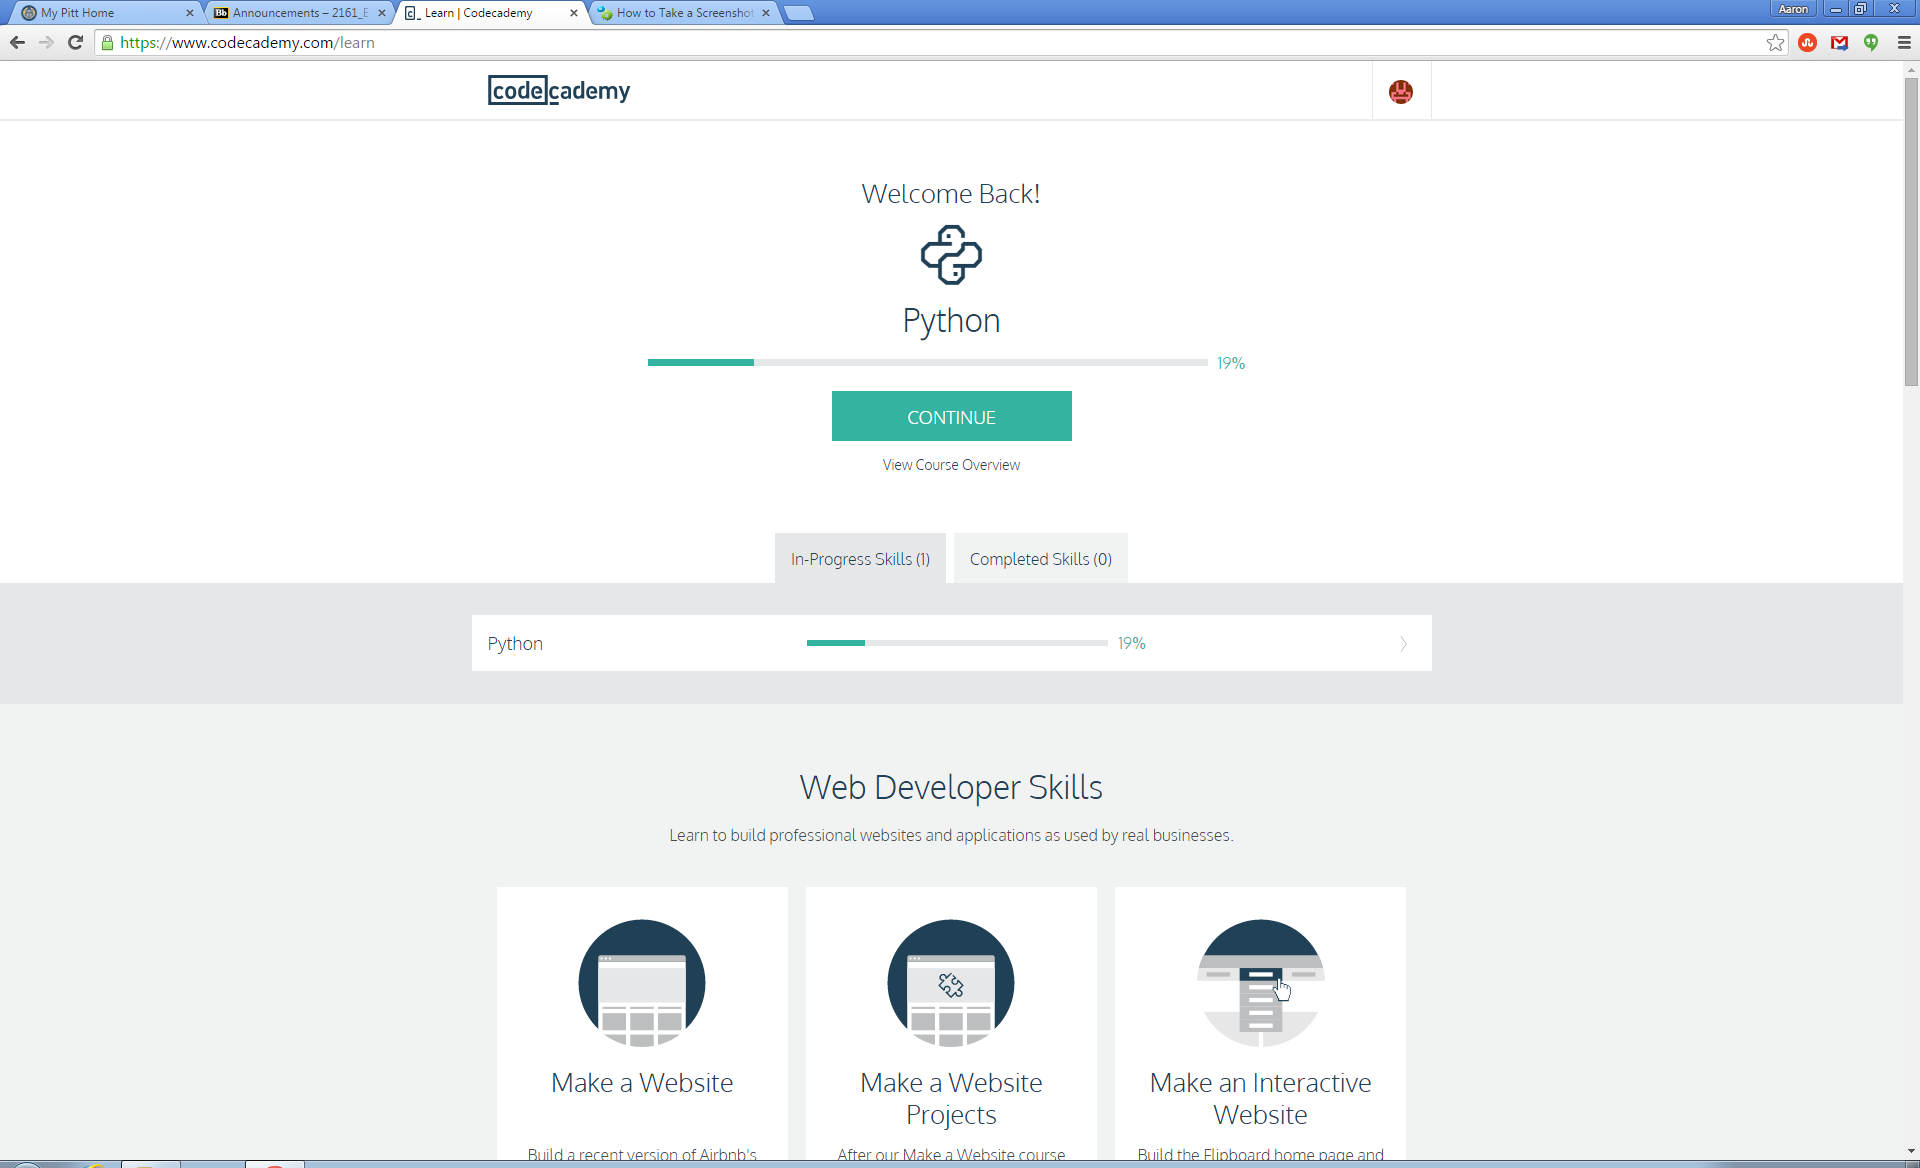Open Make a Website course thumbnail
This screenshot has width=1920, height=1168.
642,983
